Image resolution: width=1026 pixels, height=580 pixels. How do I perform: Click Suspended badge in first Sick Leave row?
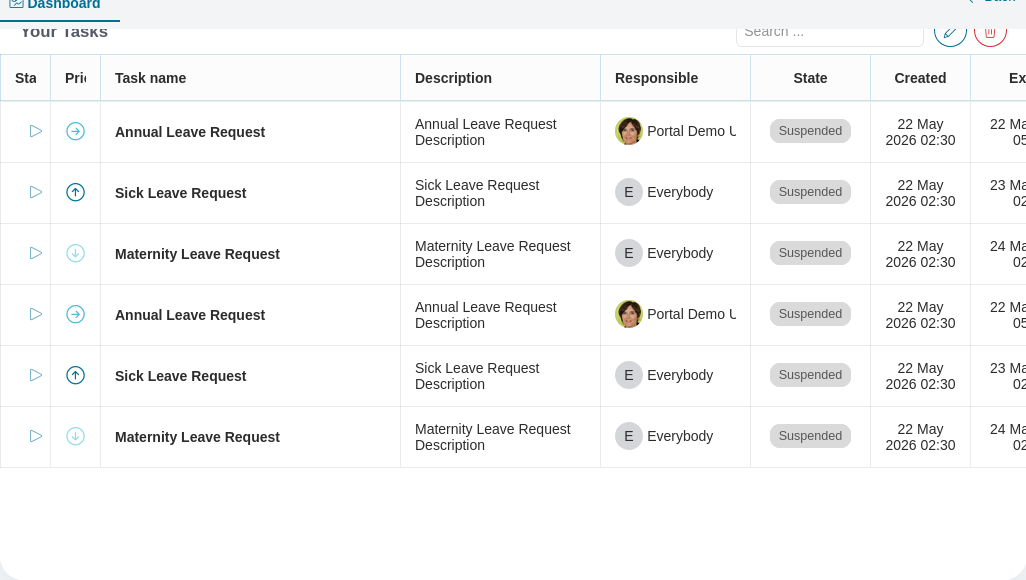pyautogui.click(x=810, y=192)
